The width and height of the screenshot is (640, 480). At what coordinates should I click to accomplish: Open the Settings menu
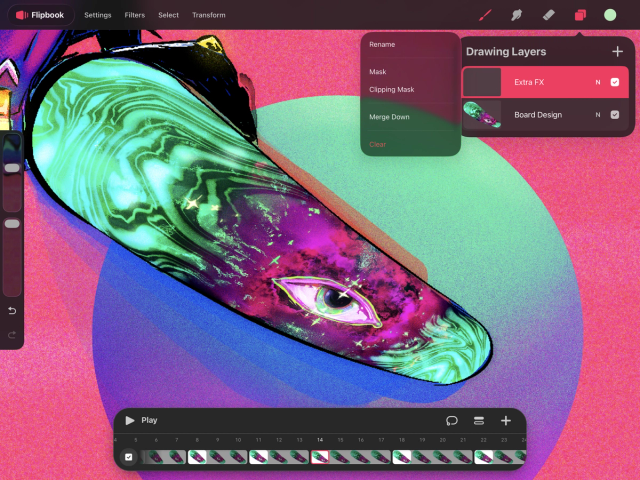(98, 15)
